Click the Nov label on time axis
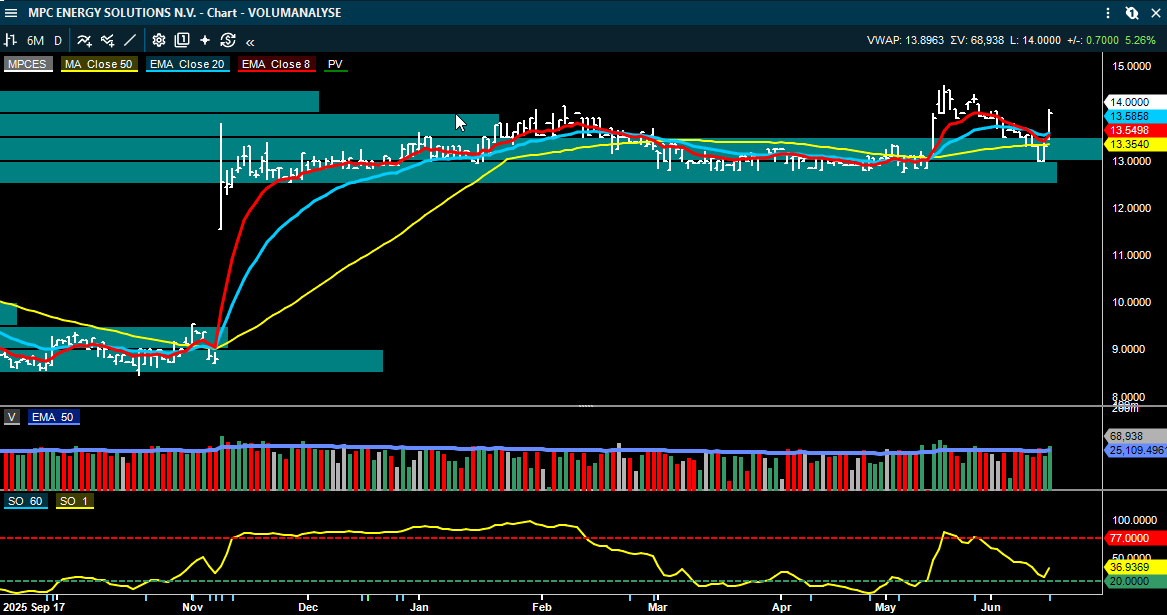The width and height of the screenshot is (1167, 615). pyautogui.click(x=193, y=607)
